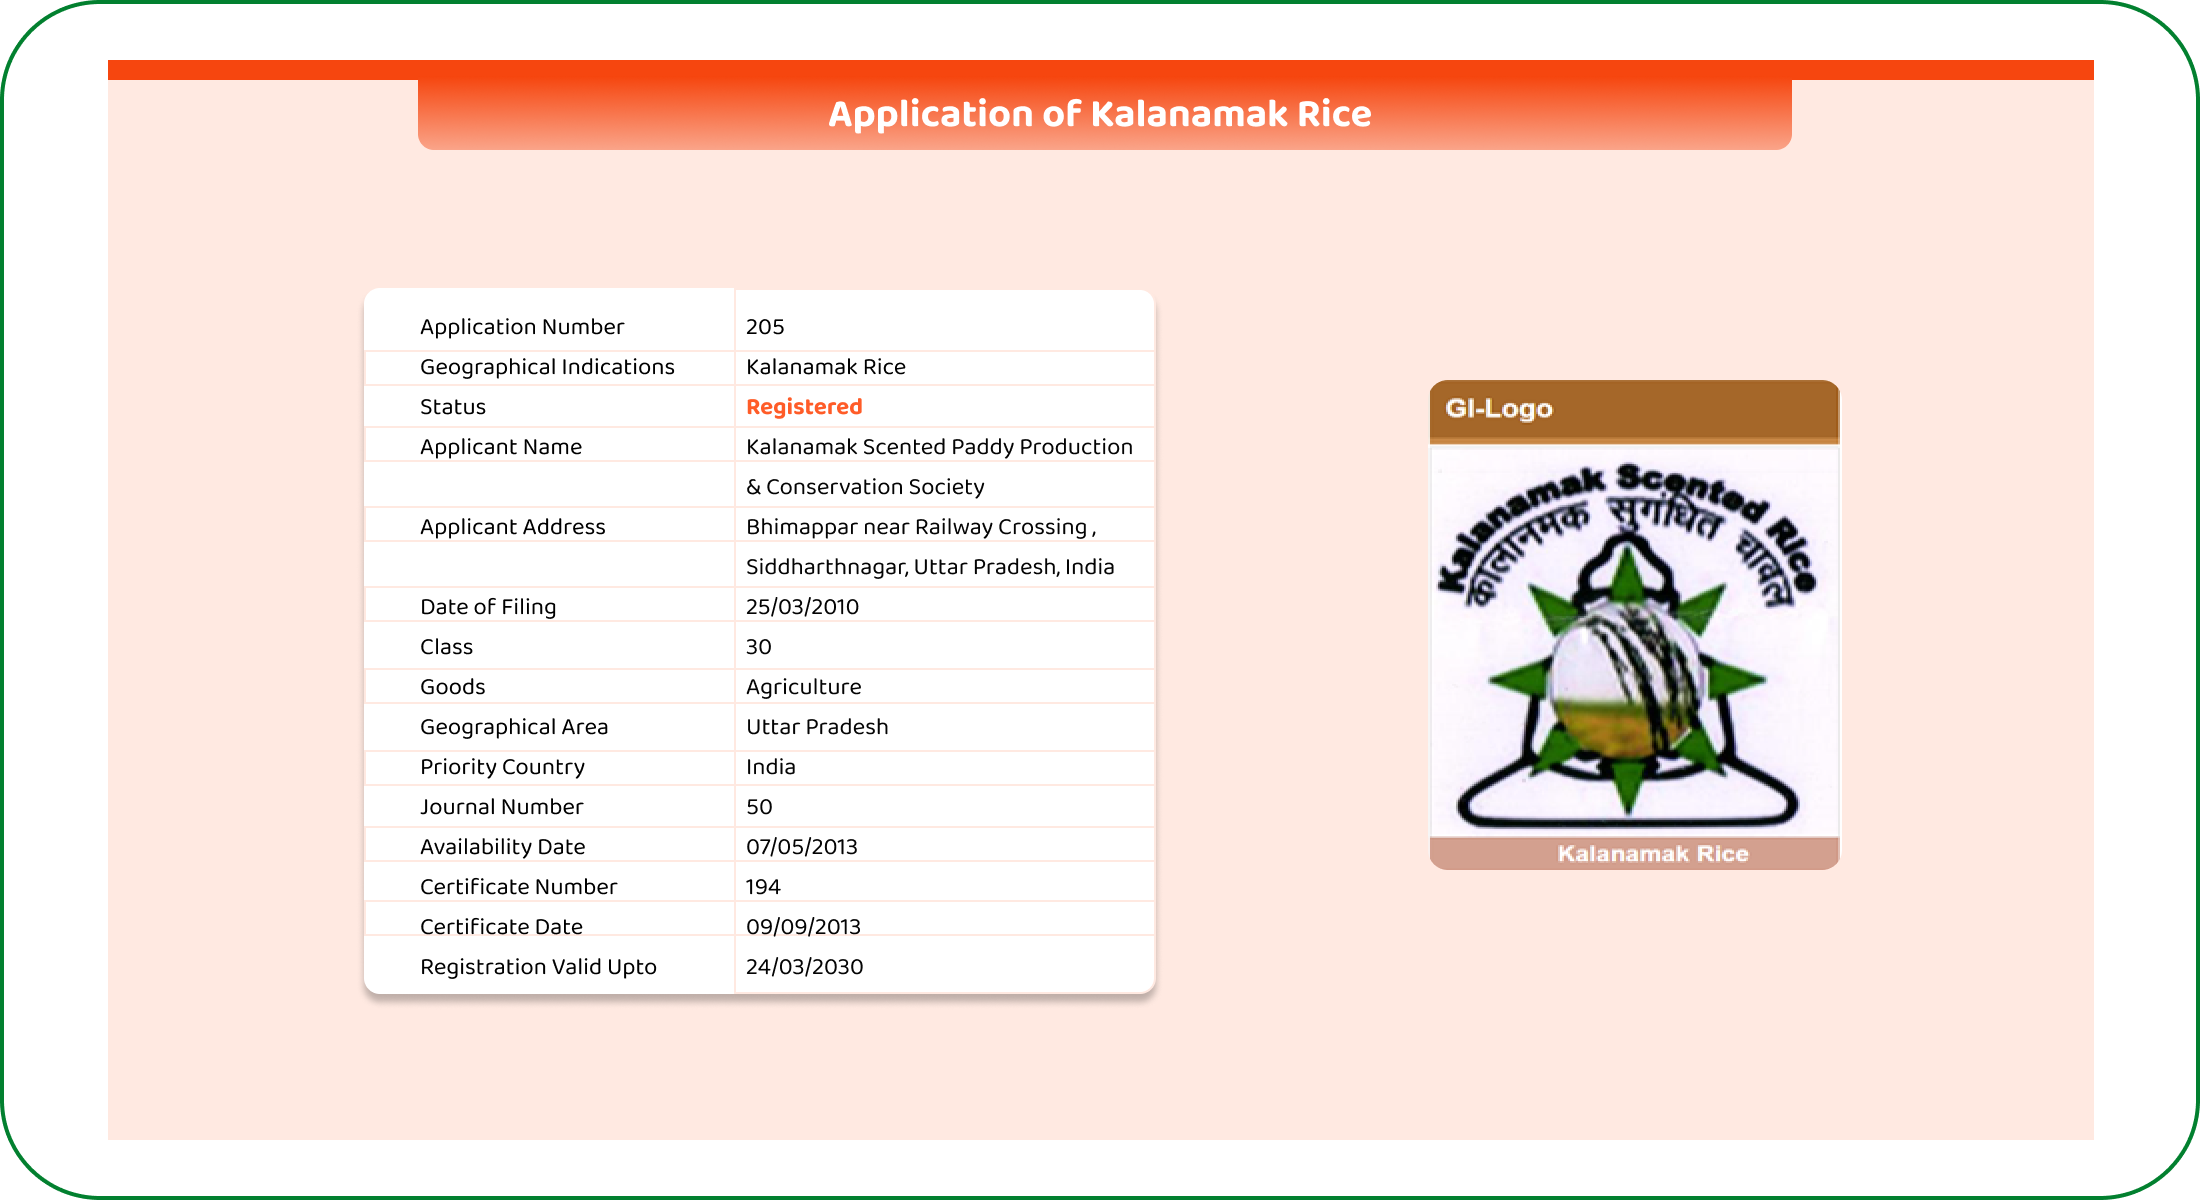The width and height of the screenshot is (2200, 1200).
Task: Click the Kalanamak Scented Paddy Production text
Action: point(939,447)
